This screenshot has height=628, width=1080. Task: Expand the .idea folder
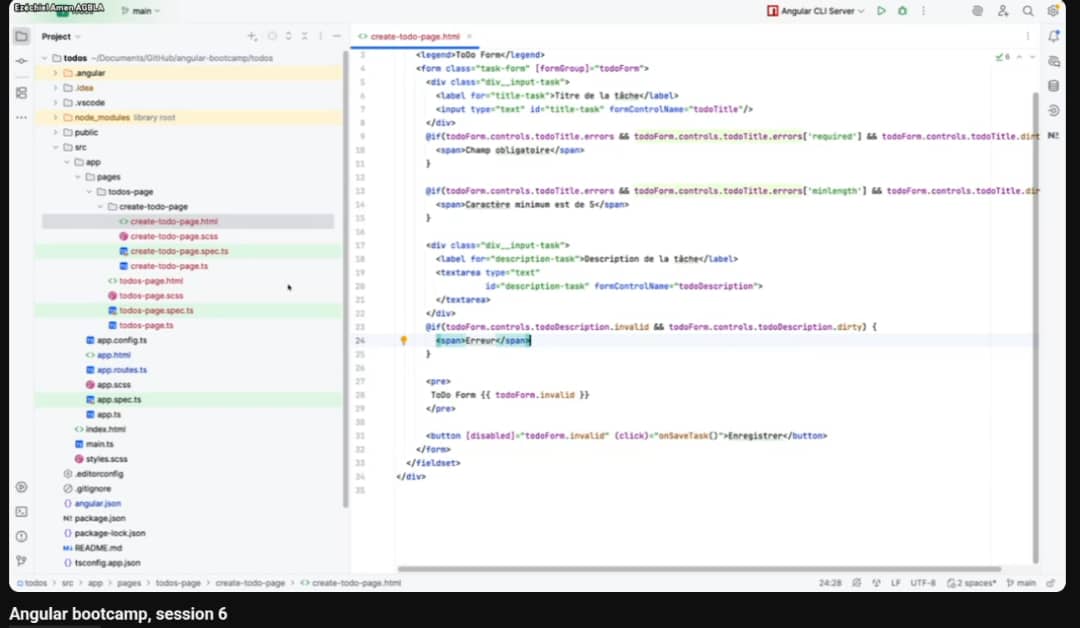(x=56, y=87)
